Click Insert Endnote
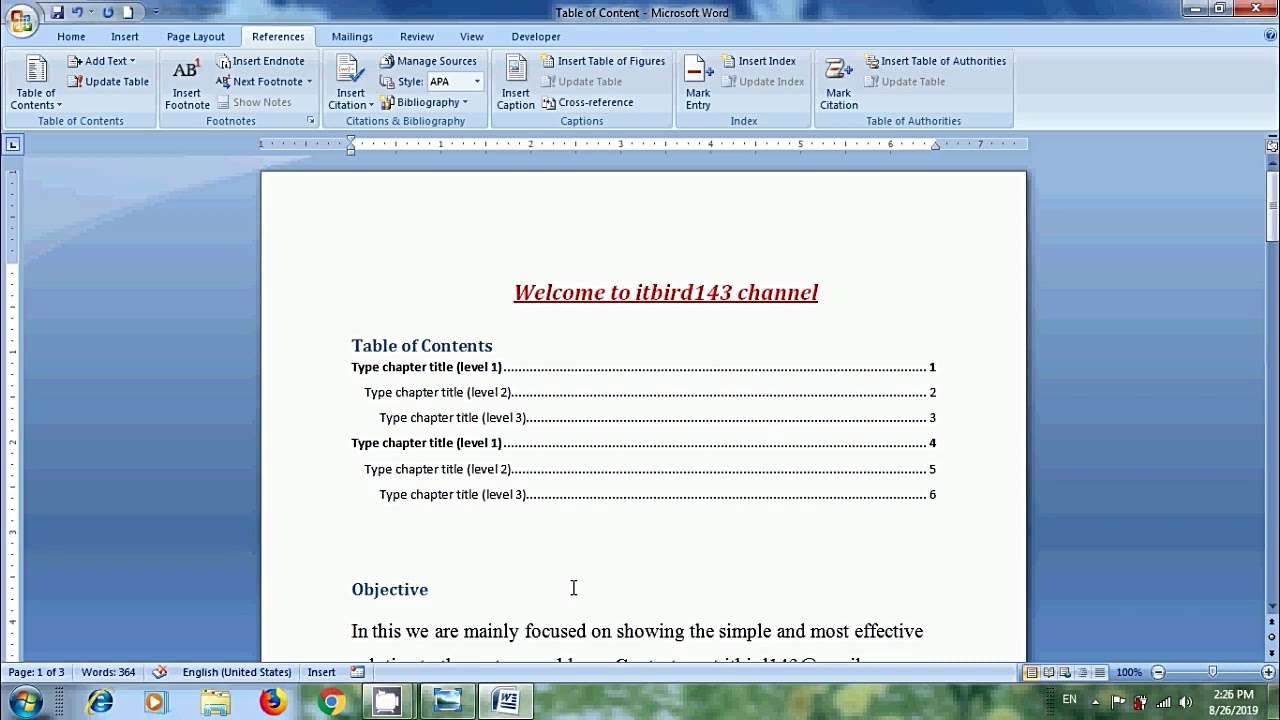1280x720 pixels. pyautogui.click(x=260, y=61)
